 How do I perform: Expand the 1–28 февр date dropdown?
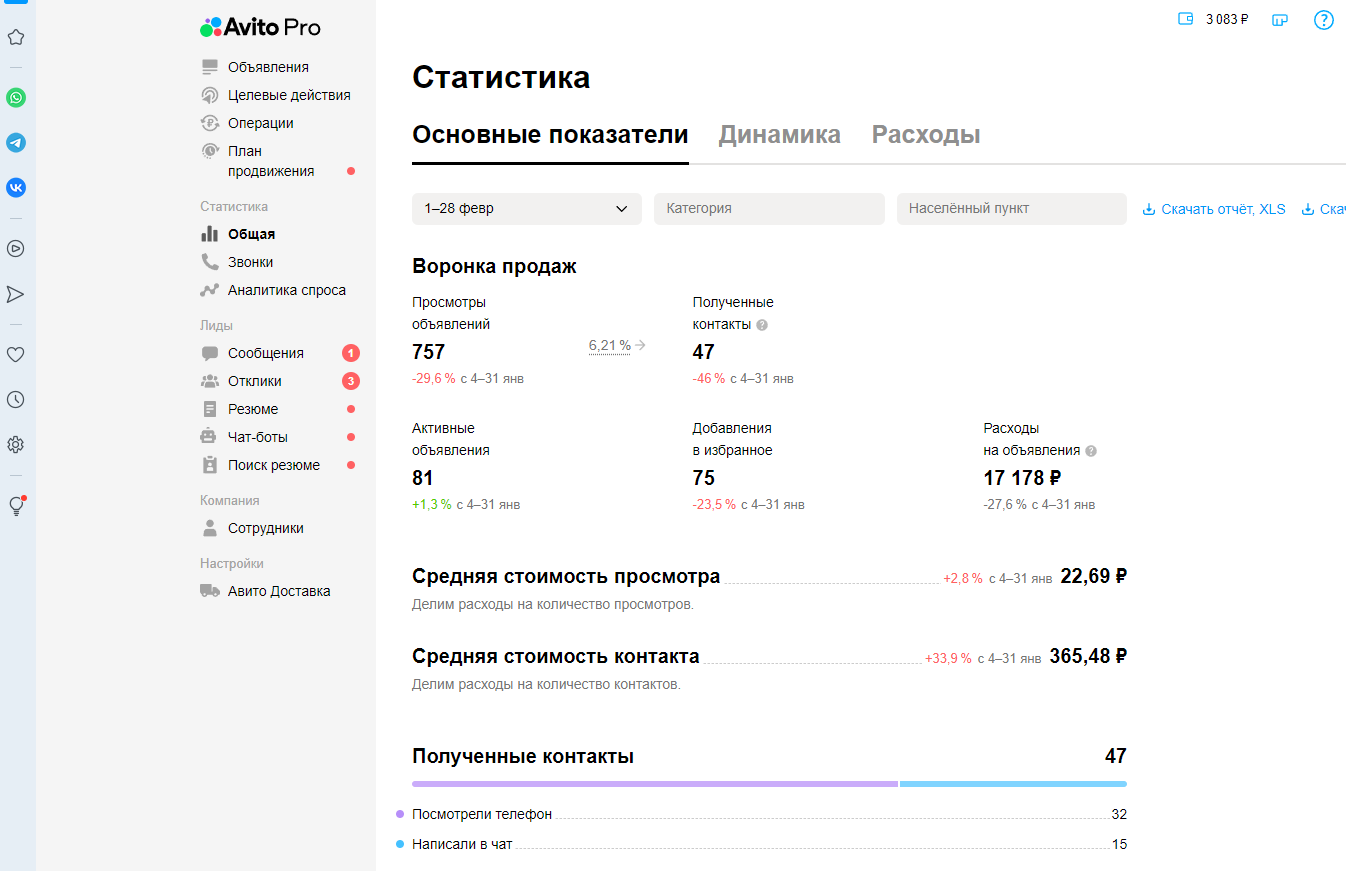526,209
